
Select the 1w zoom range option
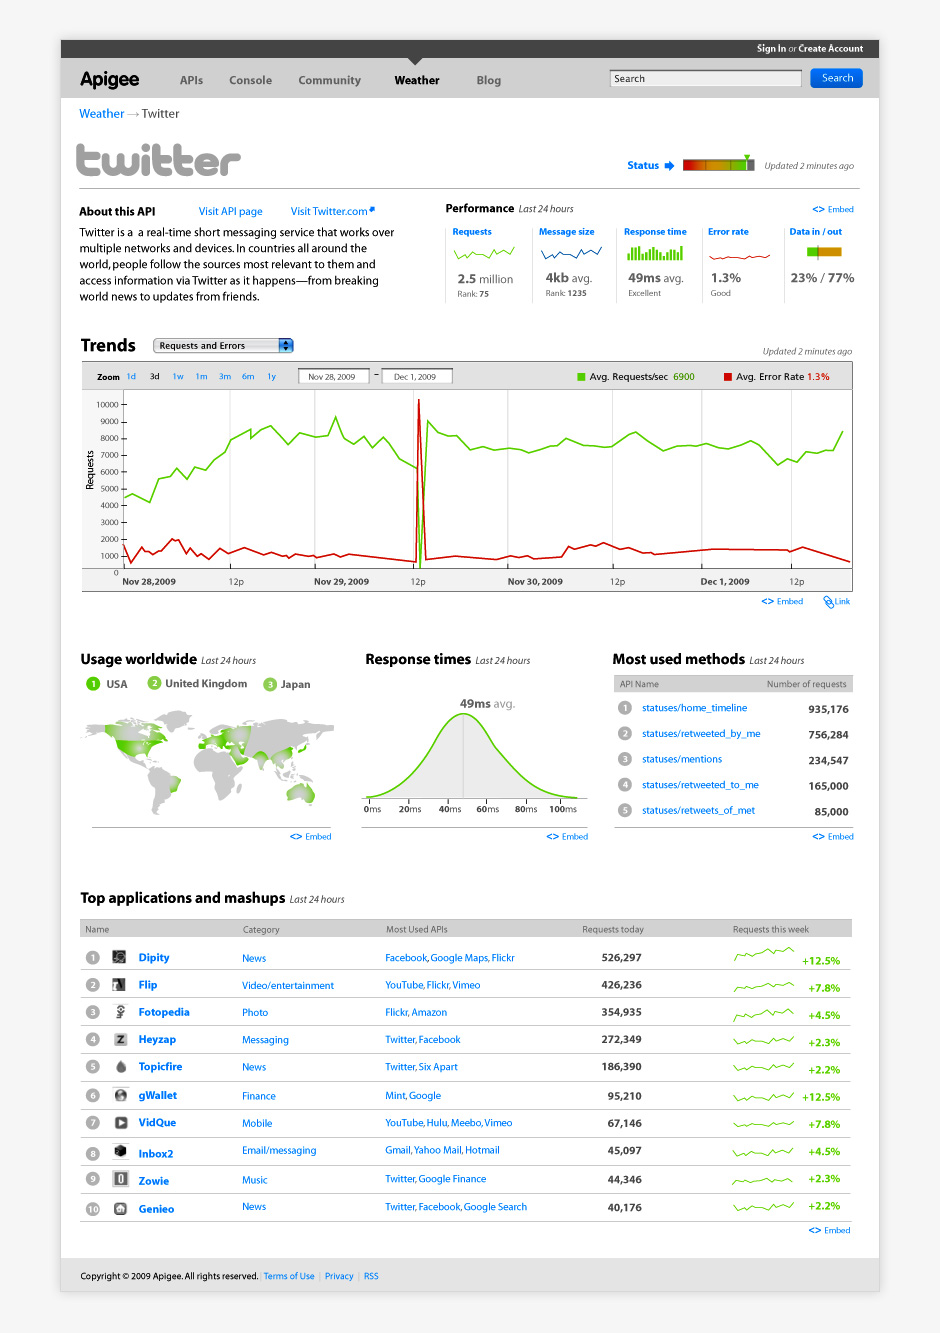point(178,377)
